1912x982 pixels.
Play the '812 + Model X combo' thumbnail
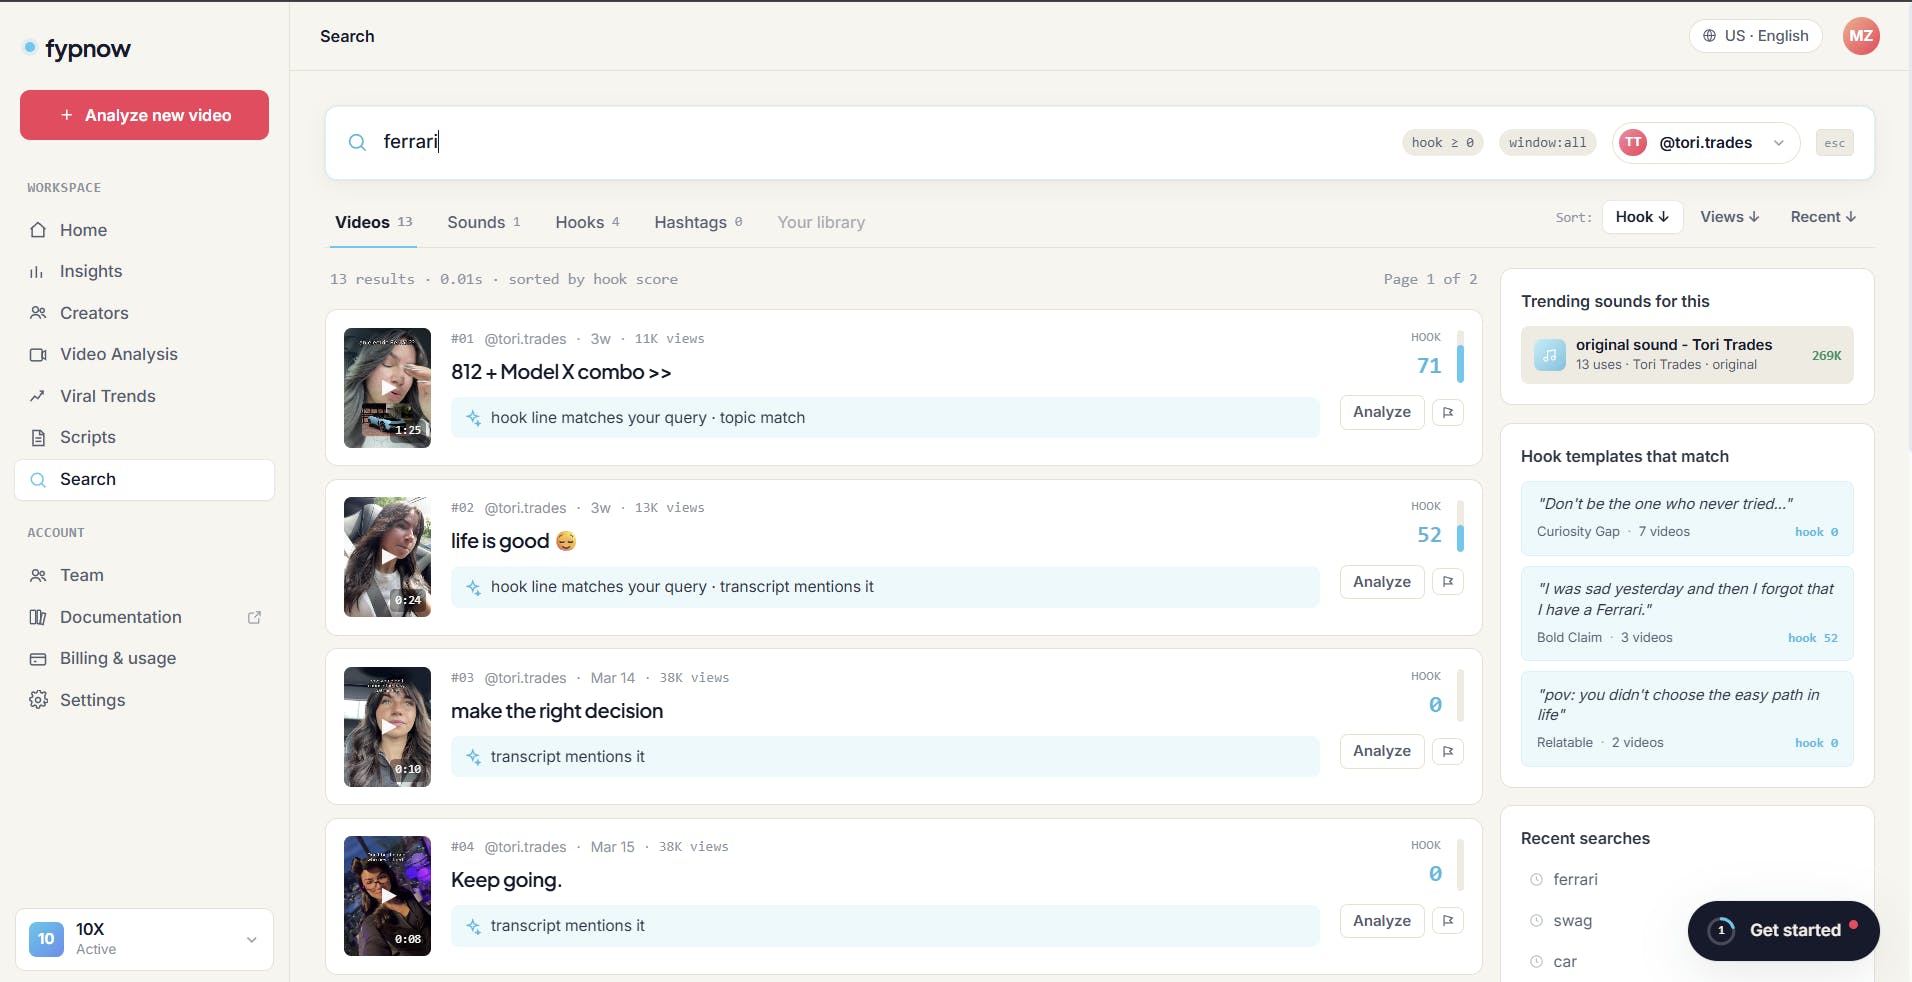387,388
